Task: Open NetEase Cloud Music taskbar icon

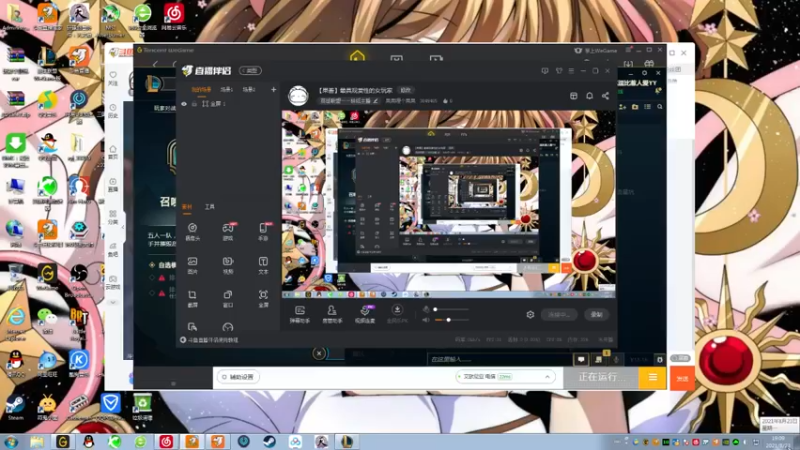Action: (166, 442)
